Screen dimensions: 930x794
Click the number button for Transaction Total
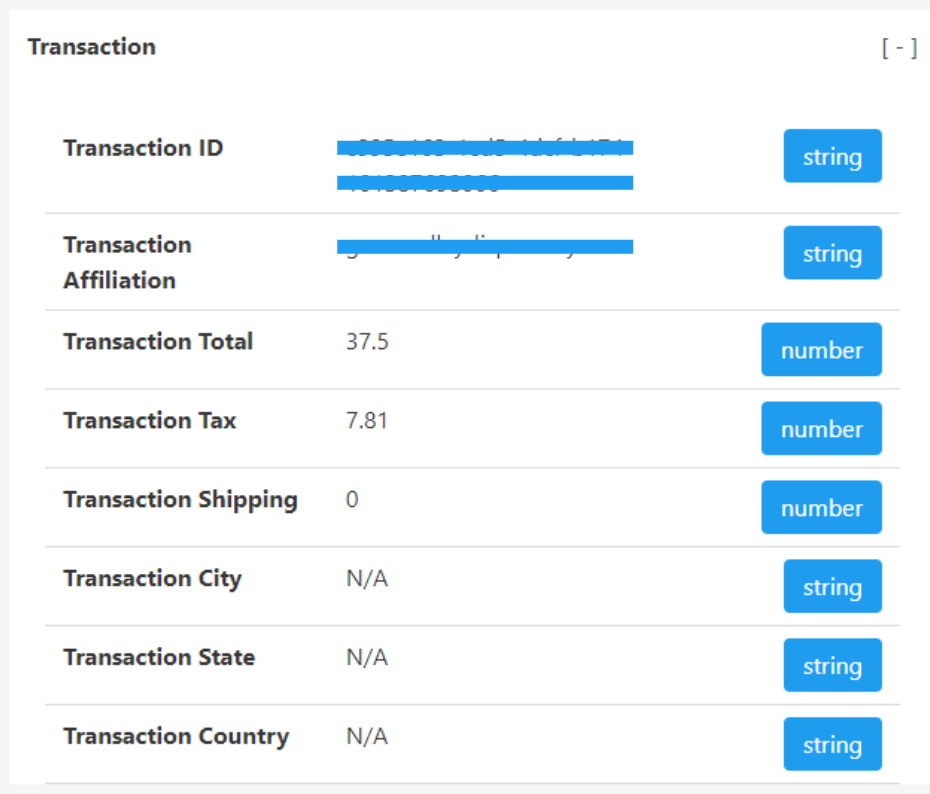coord(821,350)
